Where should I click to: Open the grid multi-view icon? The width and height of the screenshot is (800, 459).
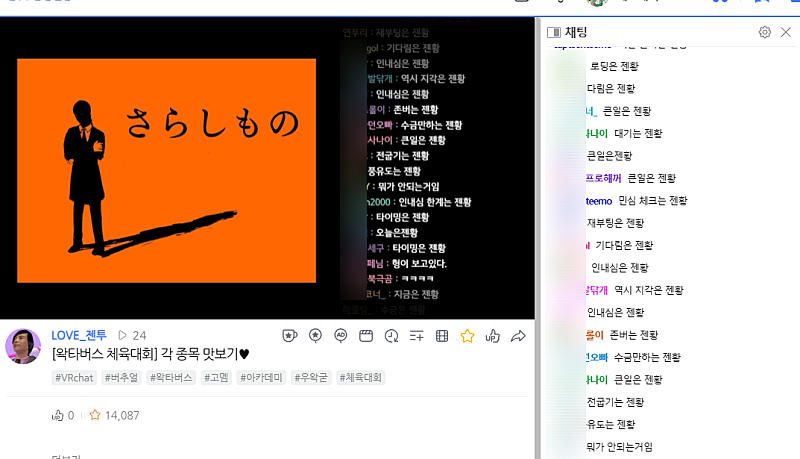tap(442, 336)
